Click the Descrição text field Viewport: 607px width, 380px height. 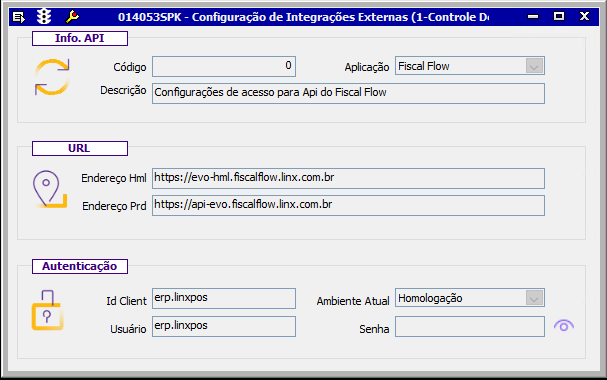click(x=348, y=93)
